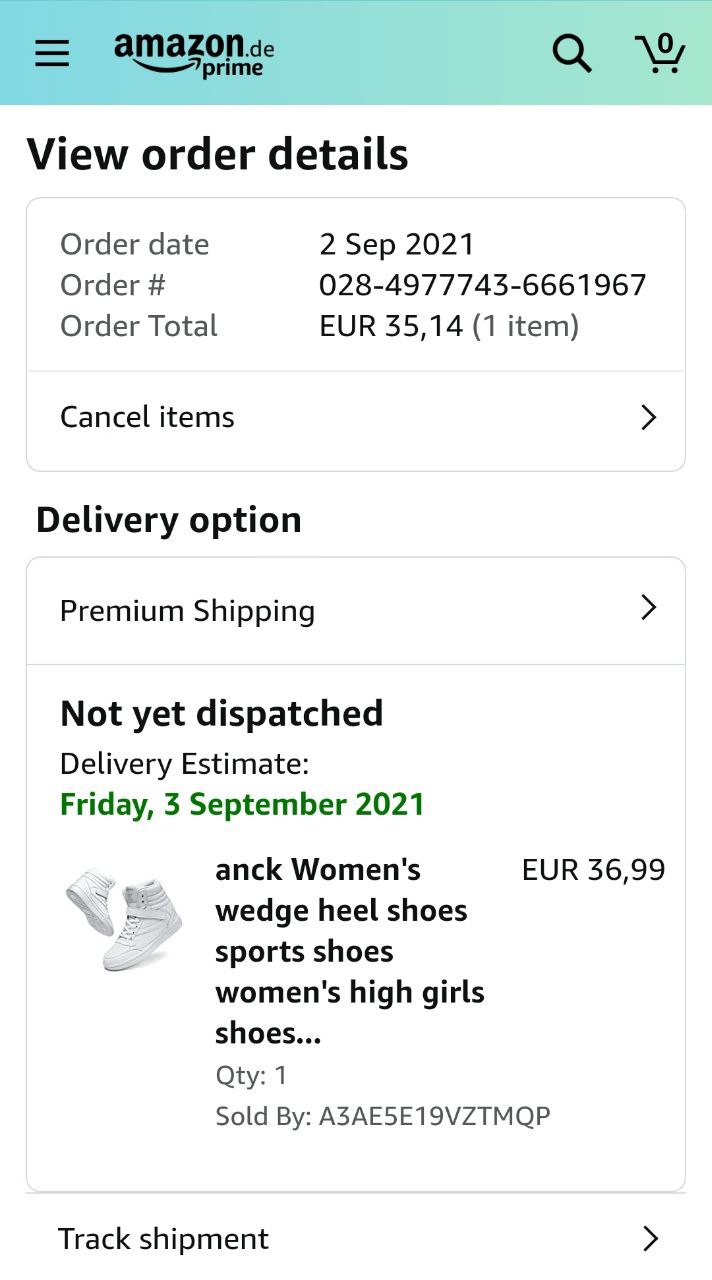This screenshot has height=1280, width=712.
Task: Tap the Order Total EUR 35,14 value
Action: click(391, 326)
